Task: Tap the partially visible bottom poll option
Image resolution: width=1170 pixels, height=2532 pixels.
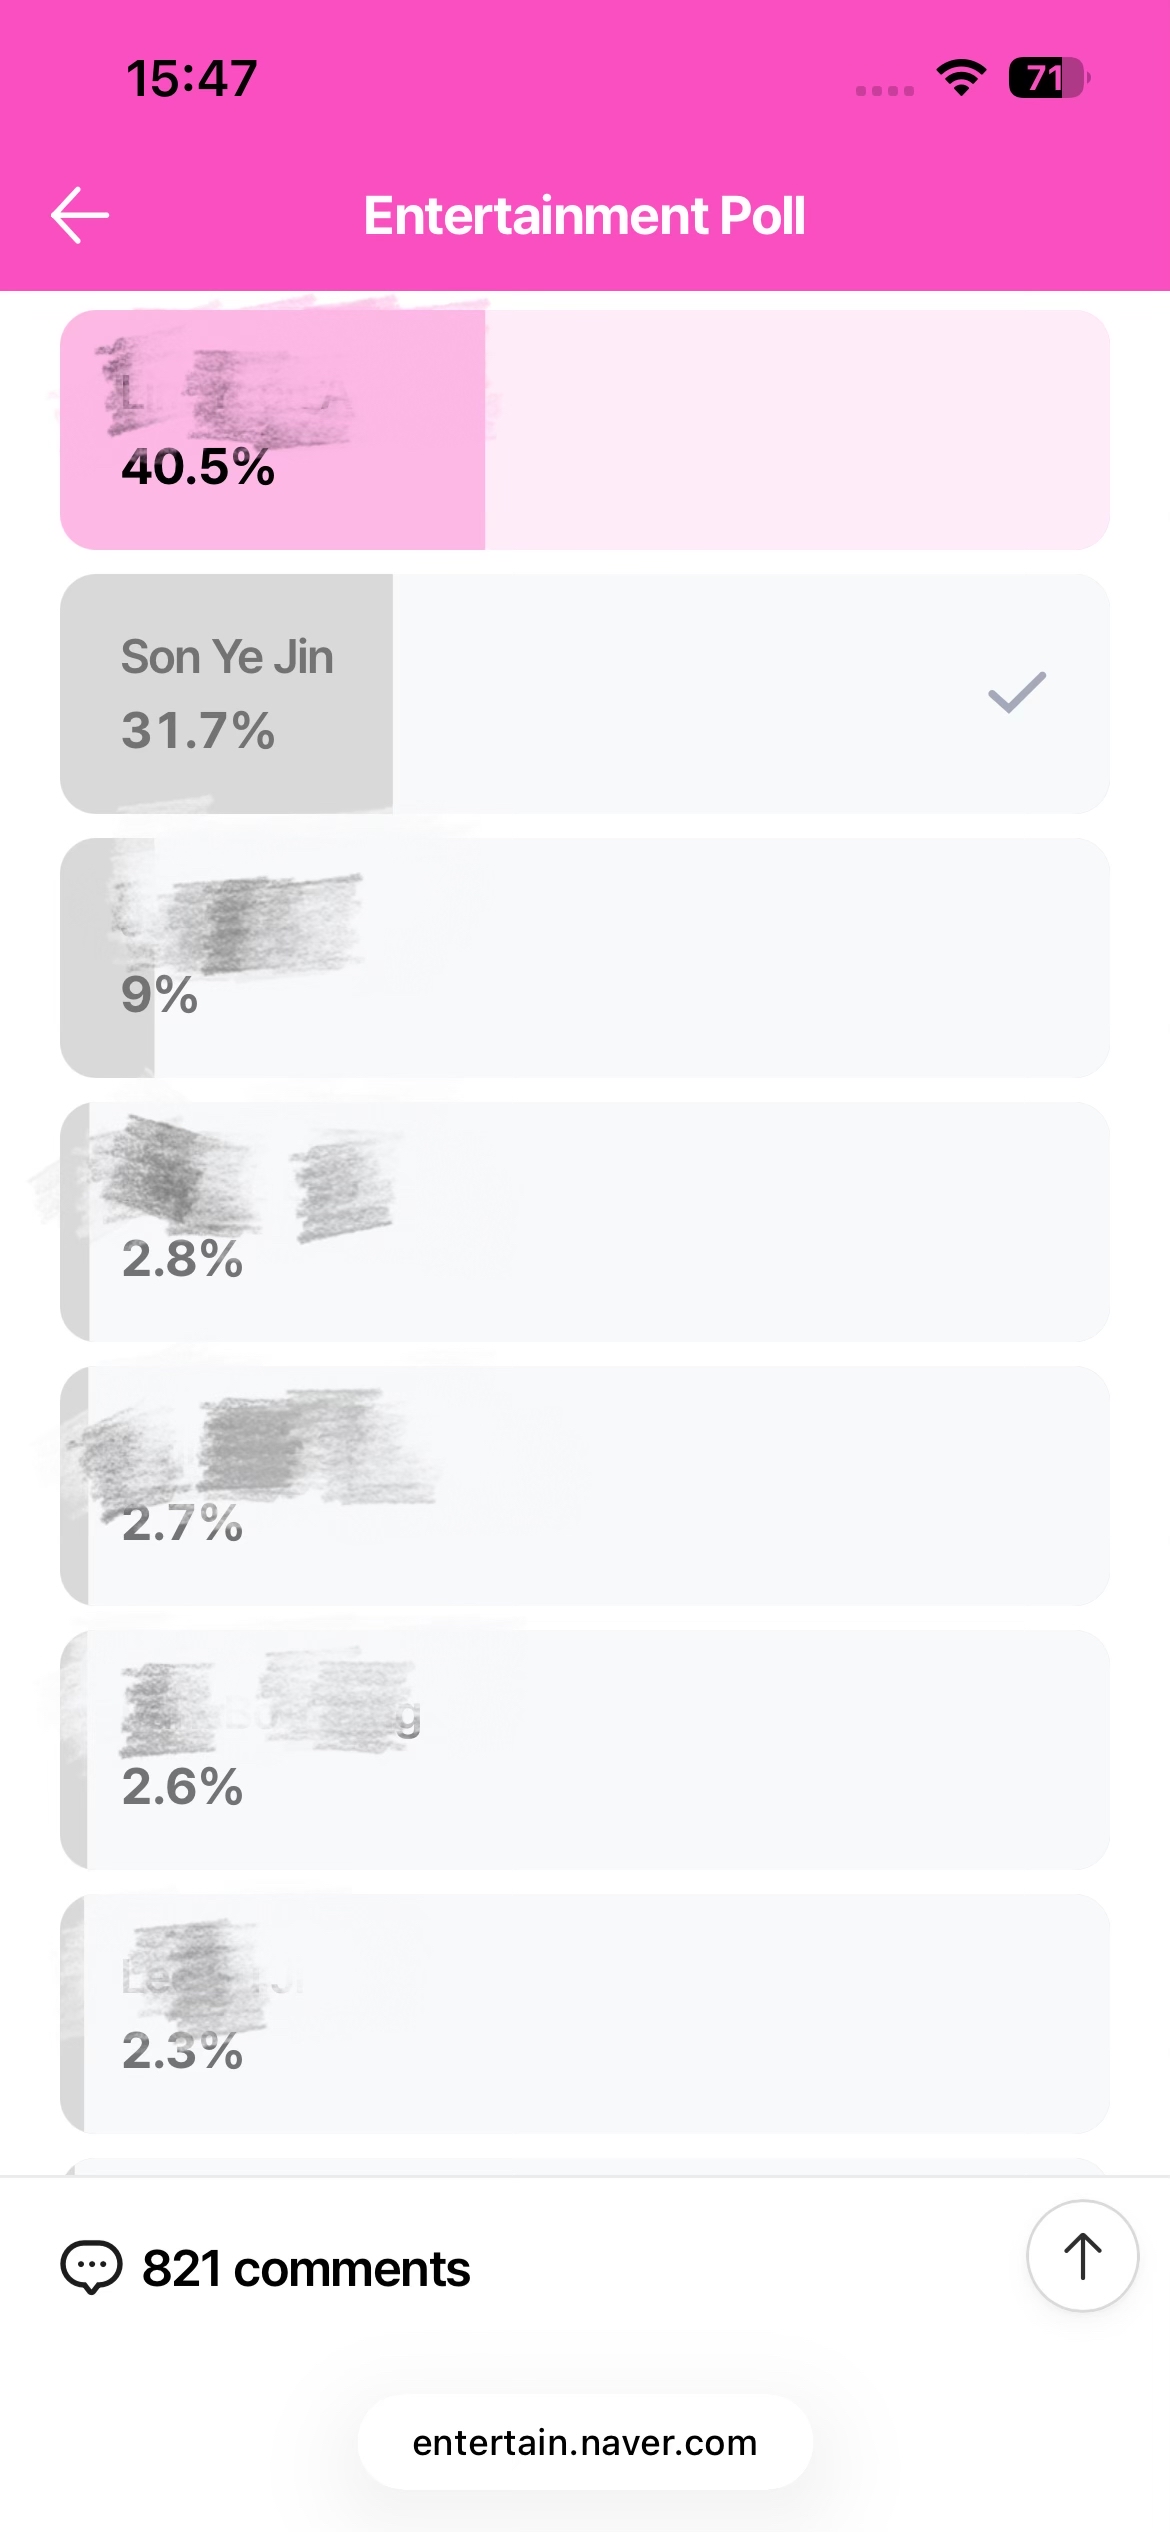Action: (x=585, y=2166)
